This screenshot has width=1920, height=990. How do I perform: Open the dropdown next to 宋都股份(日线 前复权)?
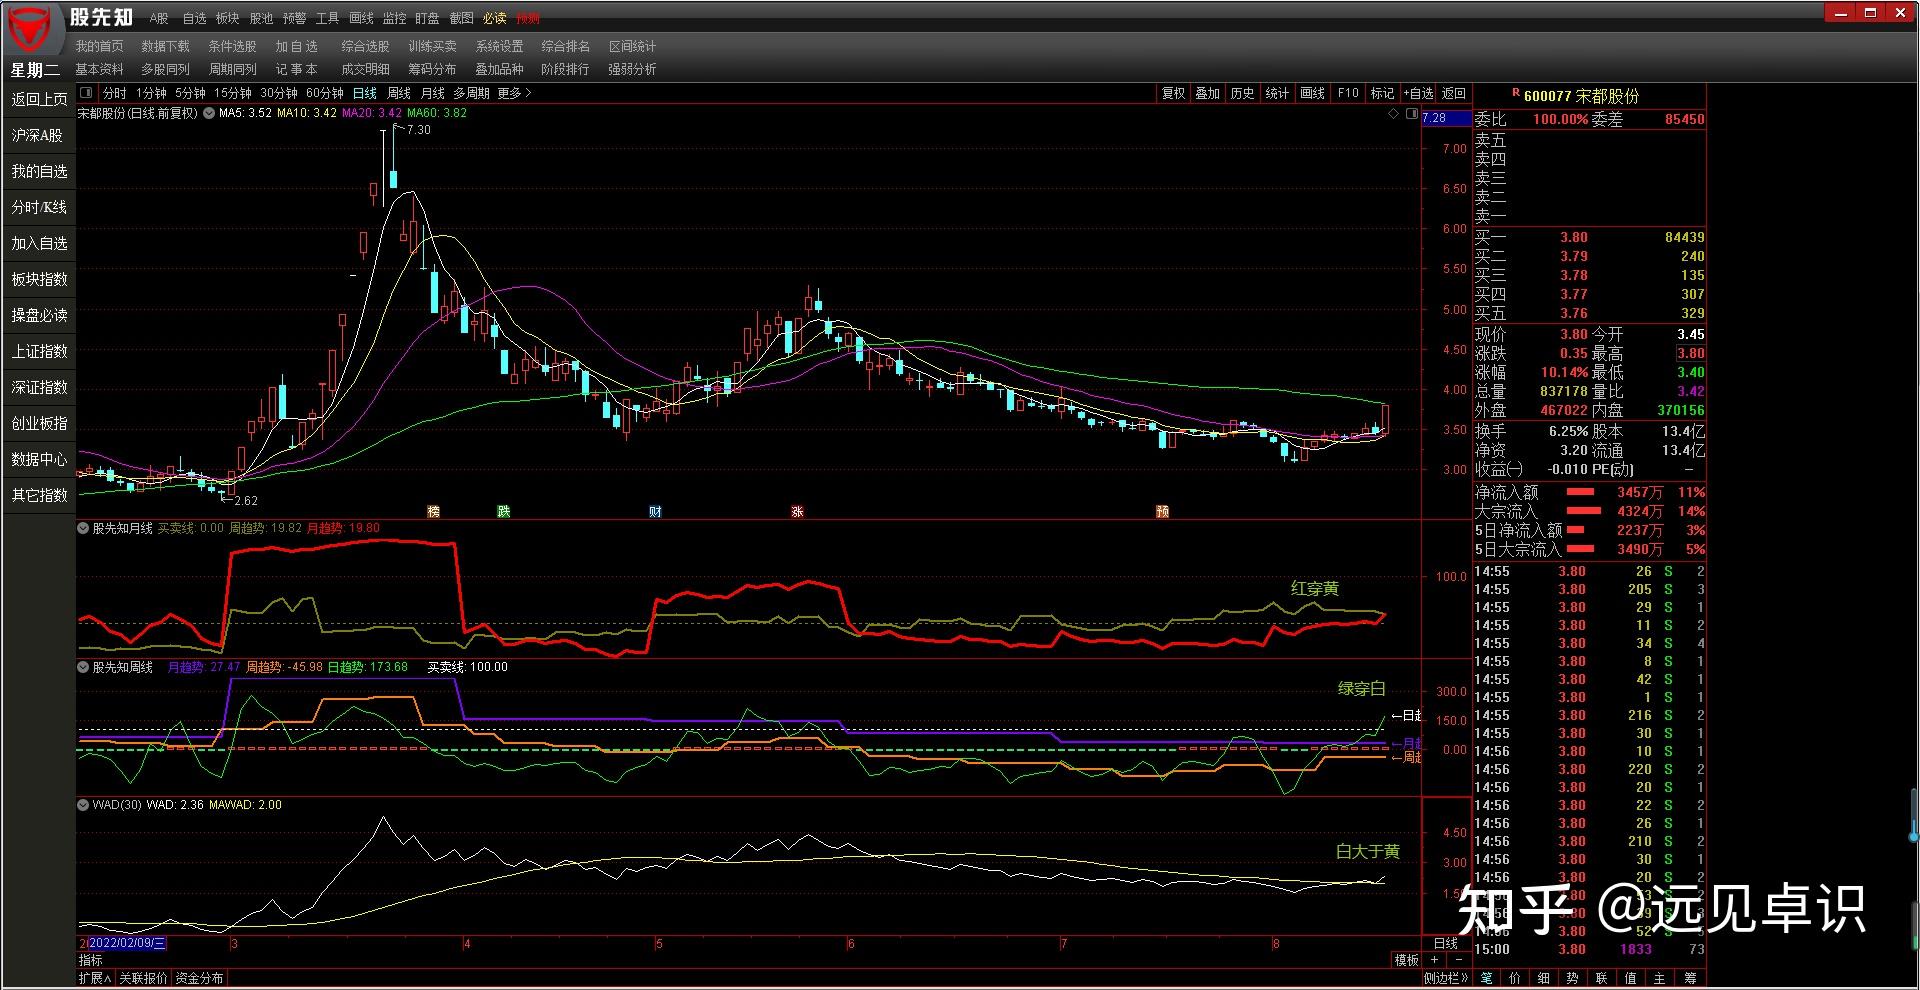click(209, 114)
